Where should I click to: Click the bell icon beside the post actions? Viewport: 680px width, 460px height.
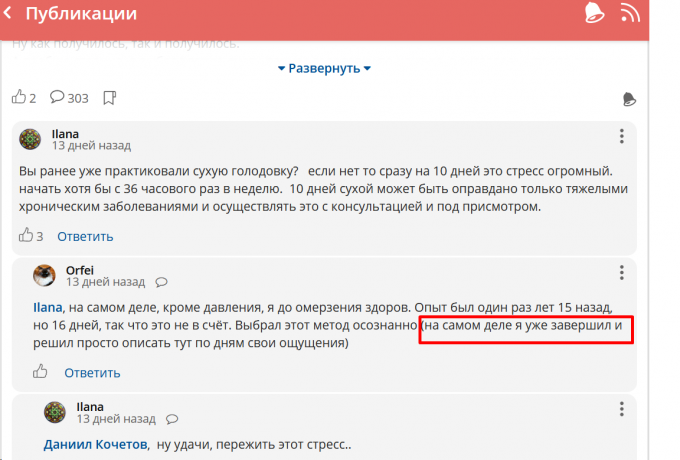pyautogui.click(x=629, y=98)
